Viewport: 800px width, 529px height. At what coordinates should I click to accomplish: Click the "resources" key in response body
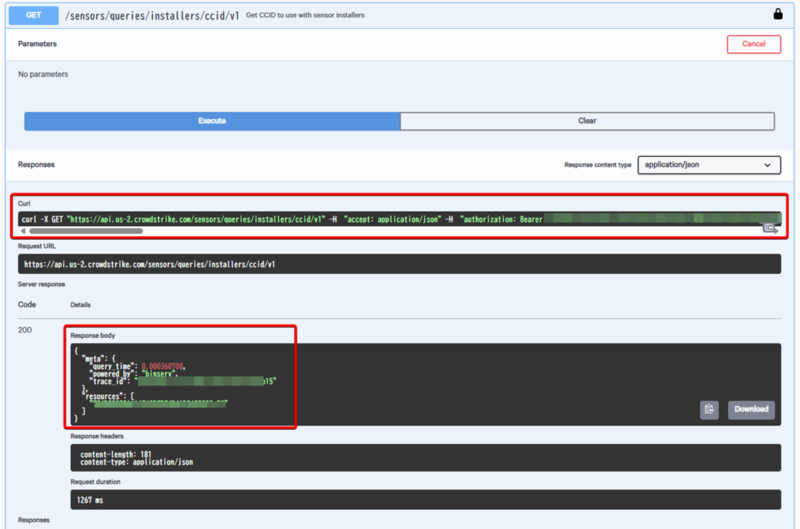[104, 396]
